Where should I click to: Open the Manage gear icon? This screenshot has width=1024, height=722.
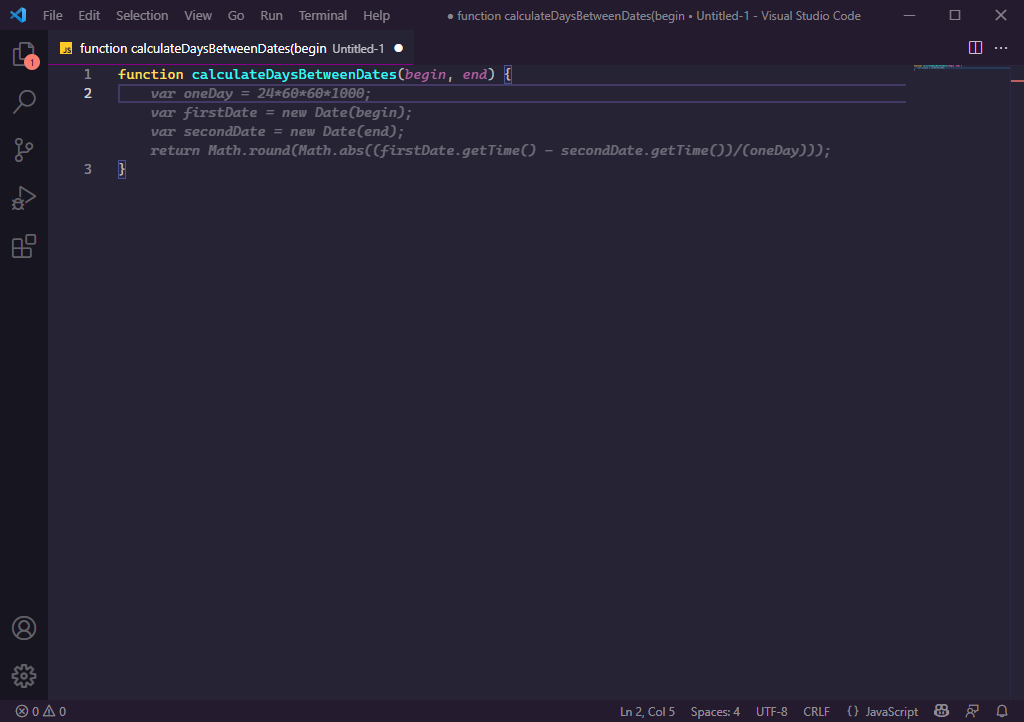(x=24, y=676)
